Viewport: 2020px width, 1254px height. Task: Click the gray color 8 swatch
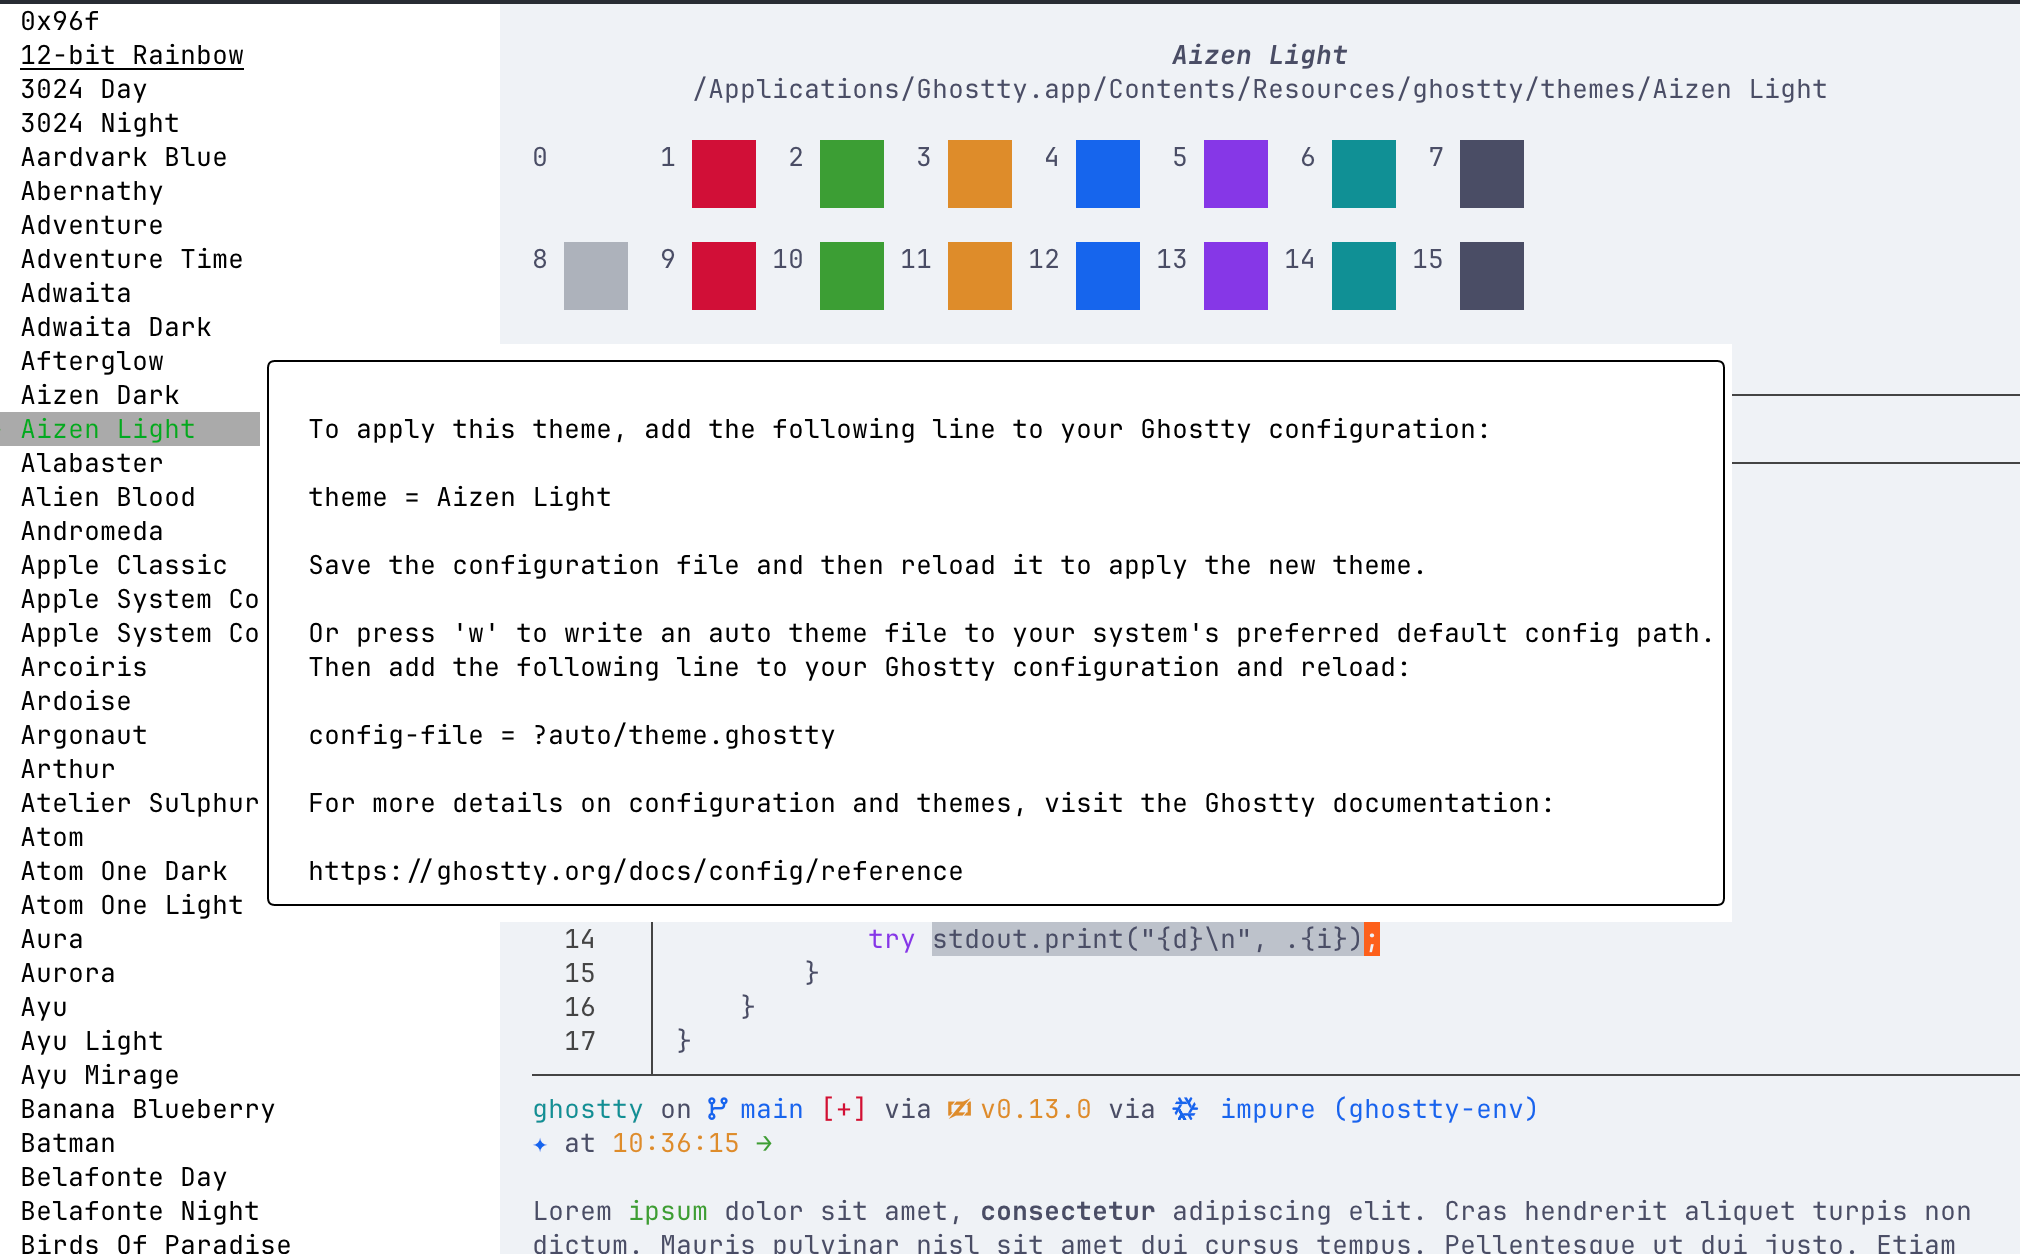595,276
